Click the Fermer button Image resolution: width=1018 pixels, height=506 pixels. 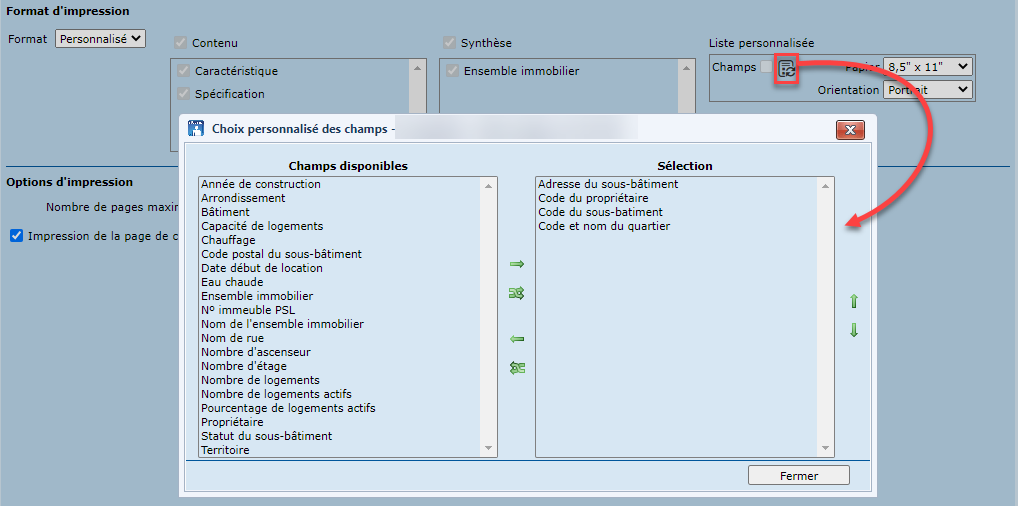click(x=798, y=476)
